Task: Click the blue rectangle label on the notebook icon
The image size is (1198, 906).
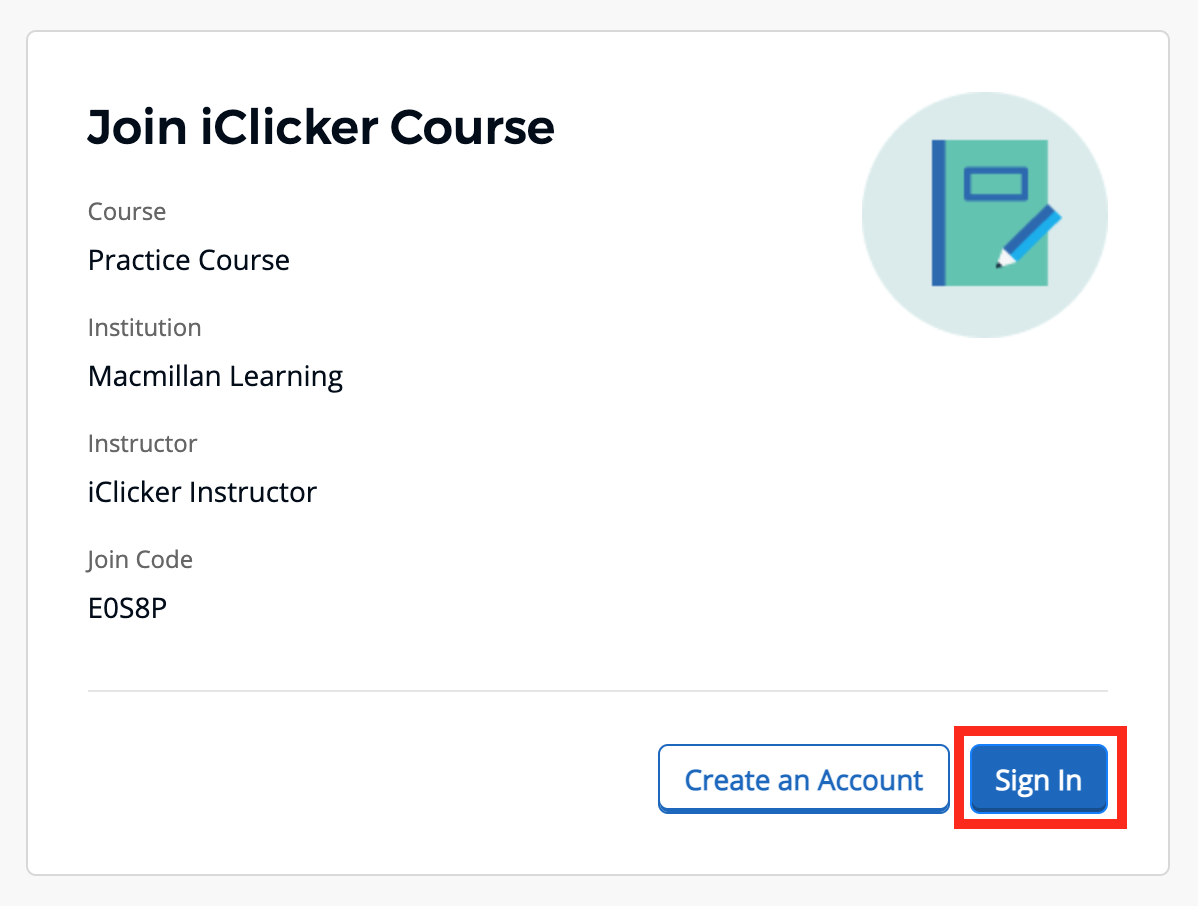Action: (x=995, y=185)
